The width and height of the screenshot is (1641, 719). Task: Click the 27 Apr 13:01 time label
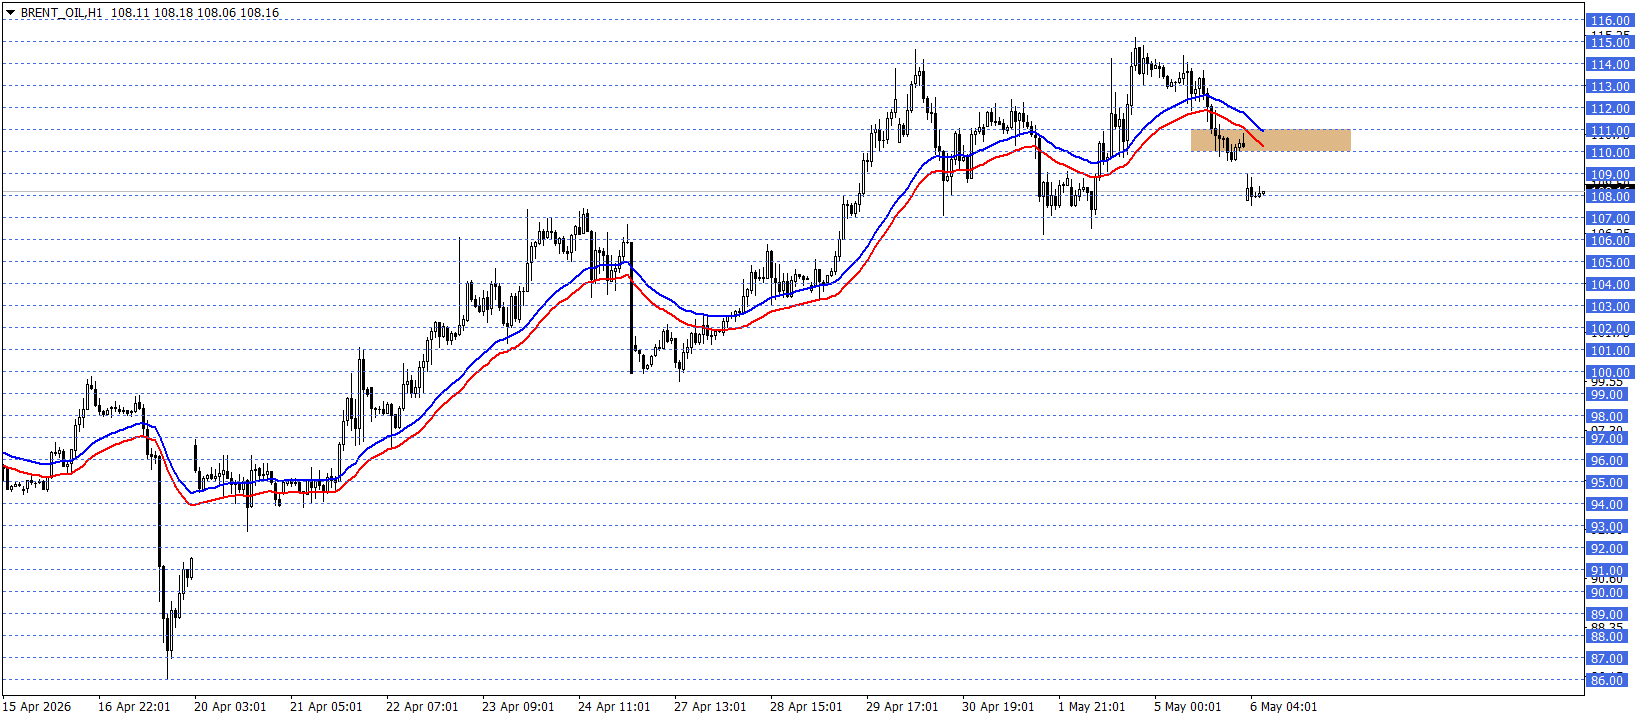pos(710,707)
